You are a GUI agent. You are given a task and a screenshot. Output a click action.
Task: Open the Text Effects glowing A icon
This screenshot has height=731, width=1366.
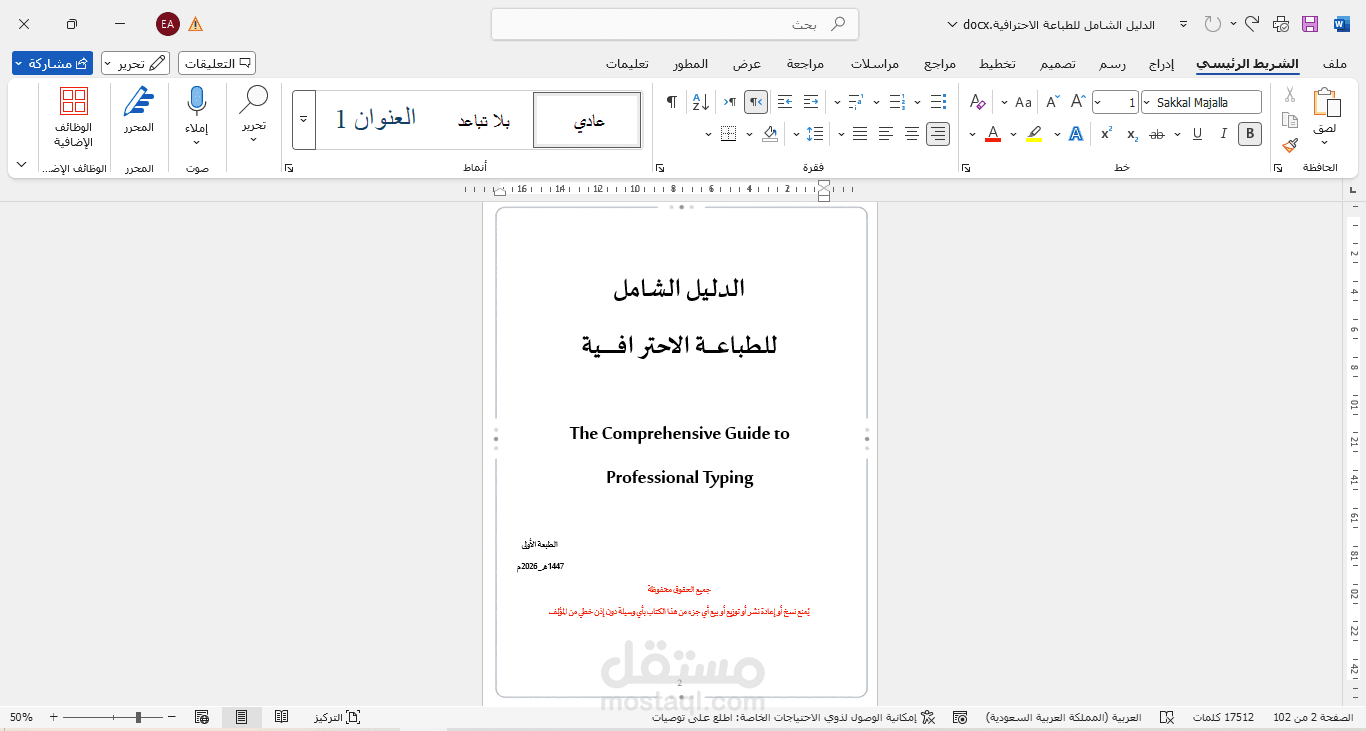1076,133
